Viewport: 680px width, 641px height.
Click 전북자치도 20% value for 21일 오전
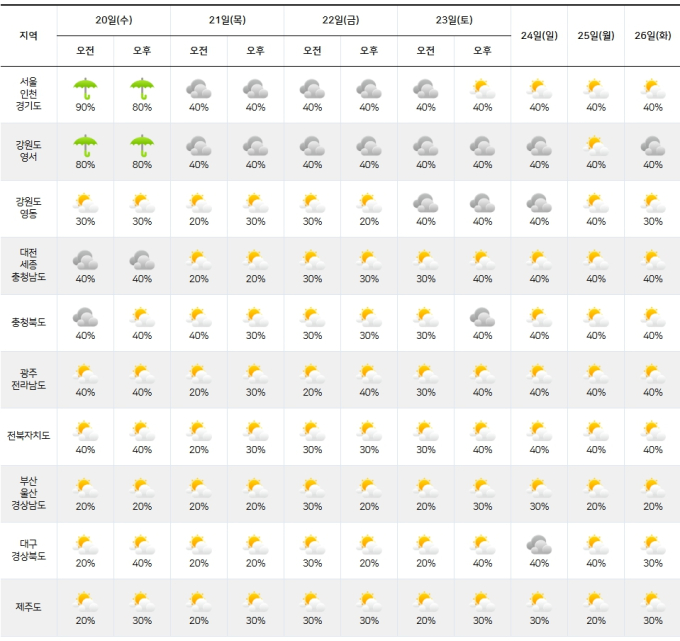[x=199, y=450]
